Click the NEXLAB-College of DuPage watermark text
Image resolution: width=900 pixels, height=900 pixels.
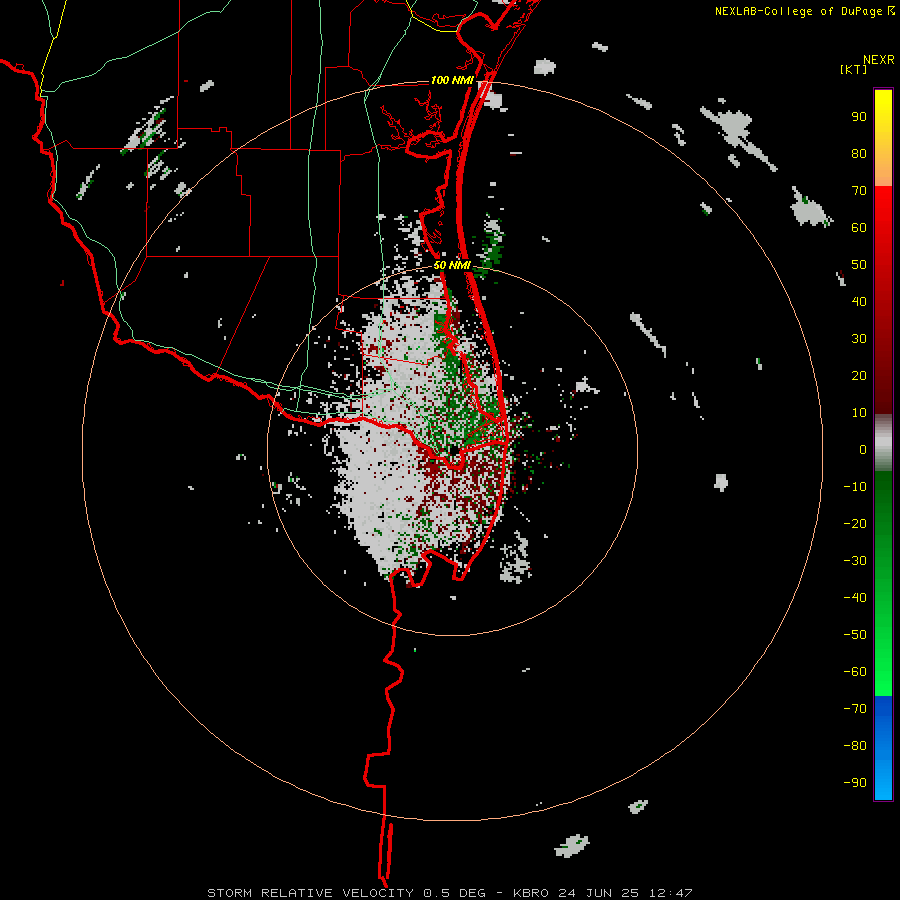point(805,11)
